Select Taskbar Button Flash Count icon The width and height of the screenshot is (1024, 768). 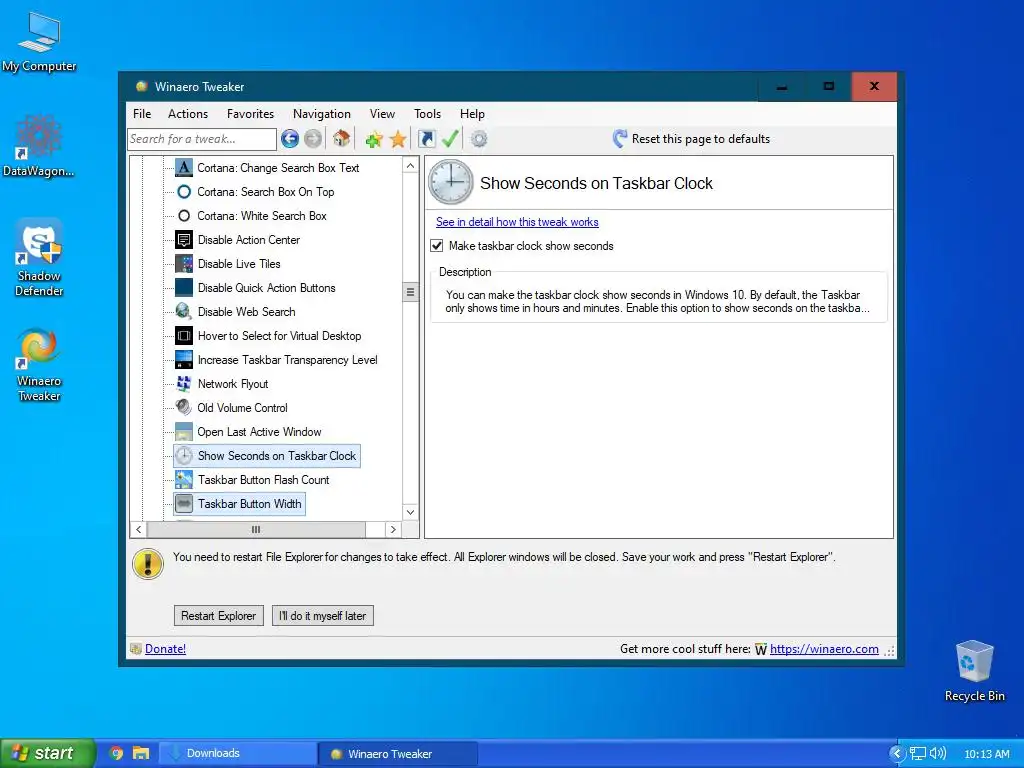[184, 480]
